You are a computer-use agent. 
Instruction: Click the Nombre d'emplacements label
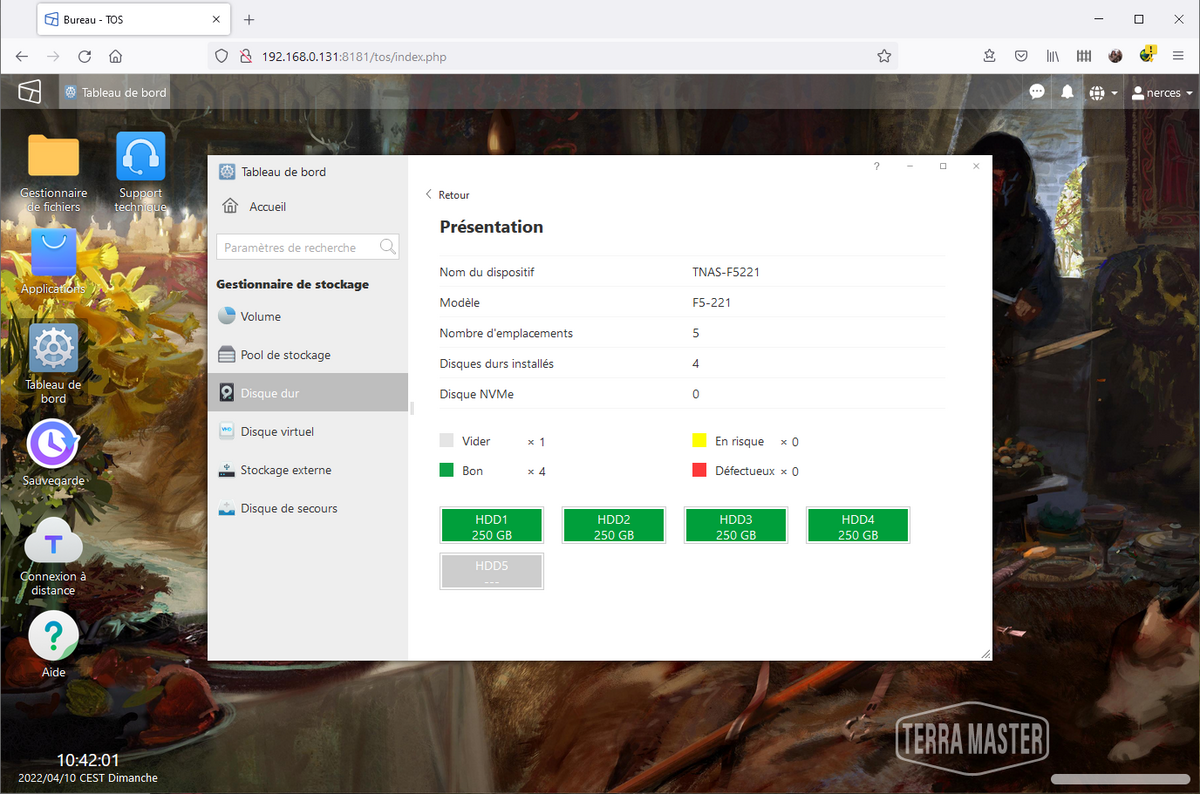(506, 333)
